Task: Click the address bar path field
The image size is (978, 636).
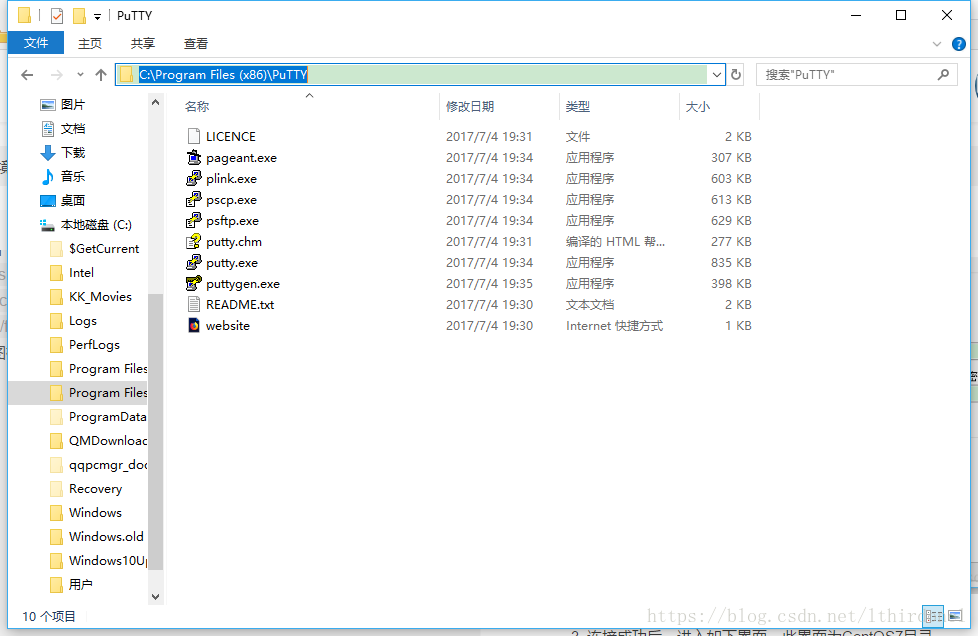Action: [412, 75]
